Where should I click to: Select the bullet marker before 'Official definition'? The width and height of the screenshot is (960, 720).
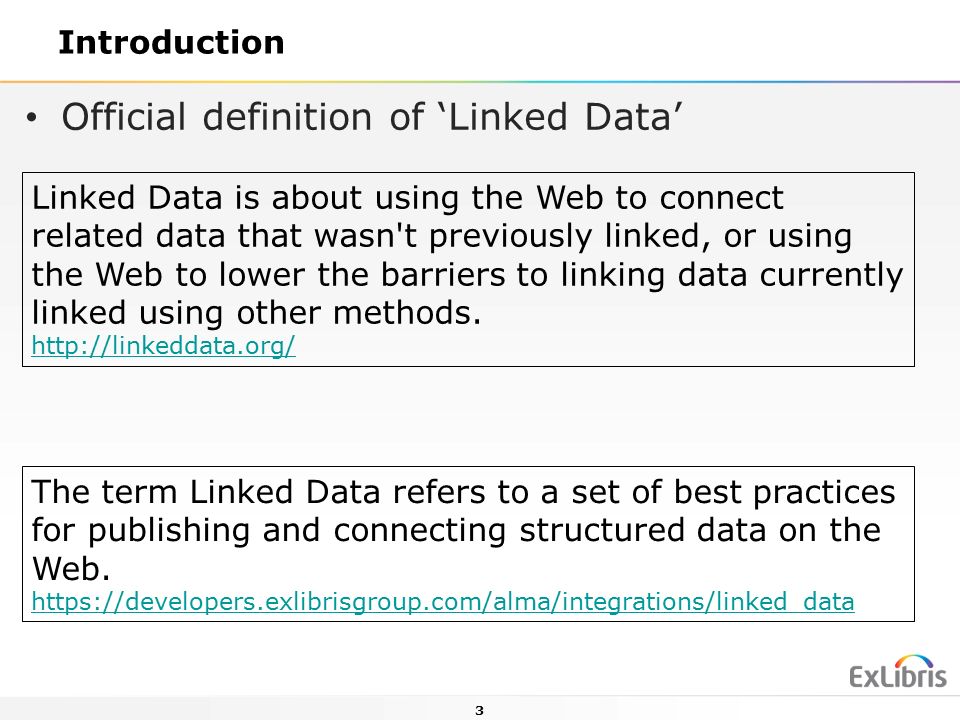click(32, 118)
